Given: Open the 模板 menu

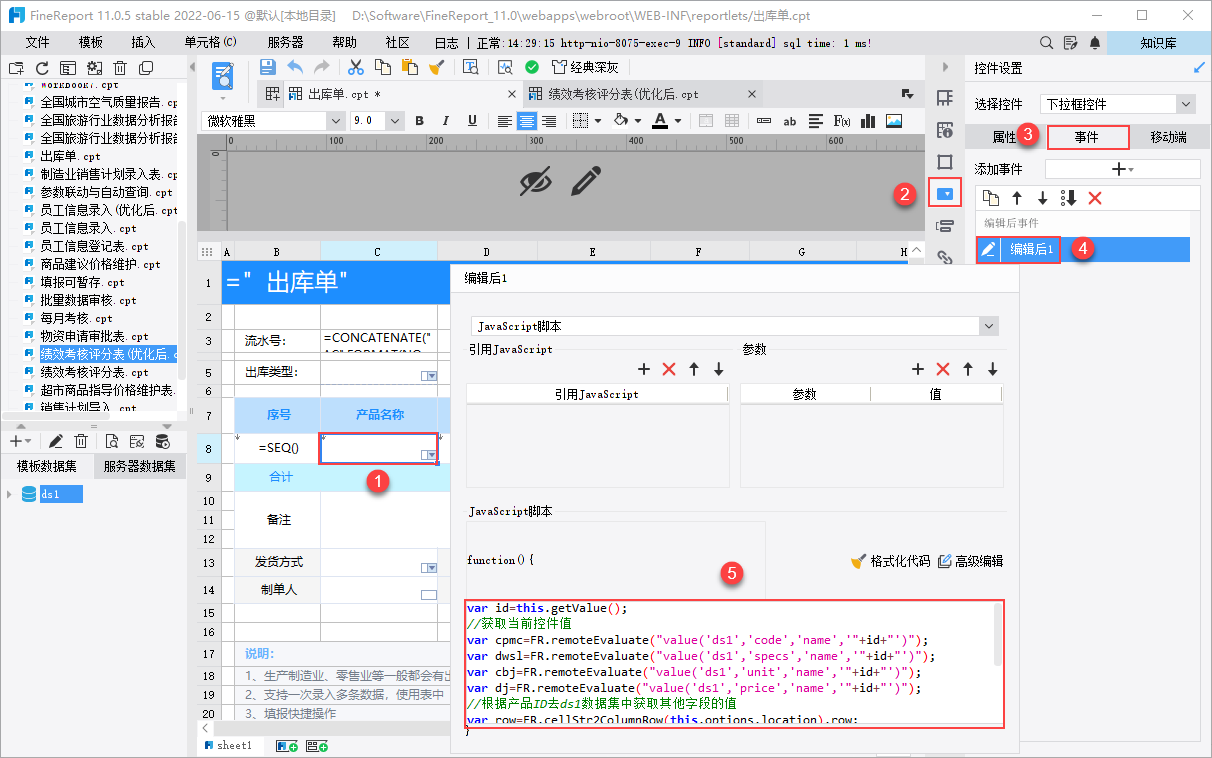Looking at the screenshot, I should click(x=91, y=43).
